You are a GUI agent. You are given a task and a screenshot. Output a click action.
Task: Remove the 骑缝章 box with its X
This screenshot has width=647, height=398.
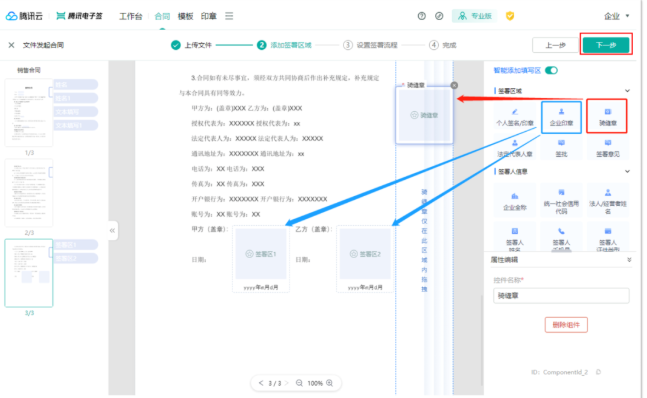[x=454, y=85]
